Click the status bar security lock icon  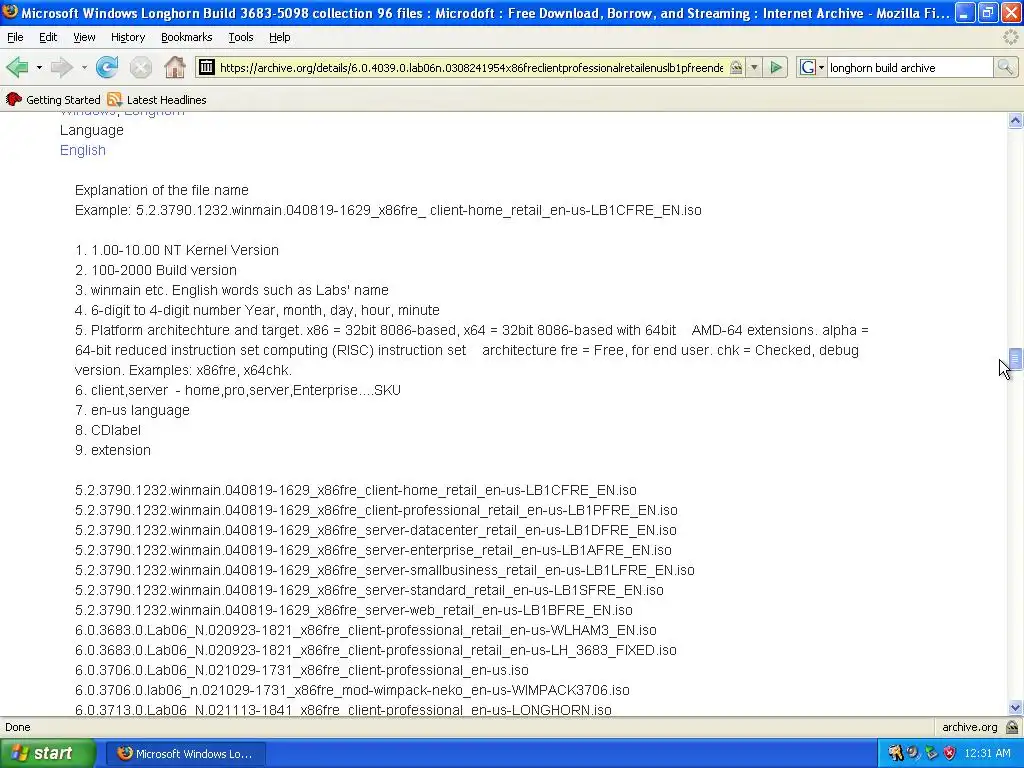point(1012,727)
